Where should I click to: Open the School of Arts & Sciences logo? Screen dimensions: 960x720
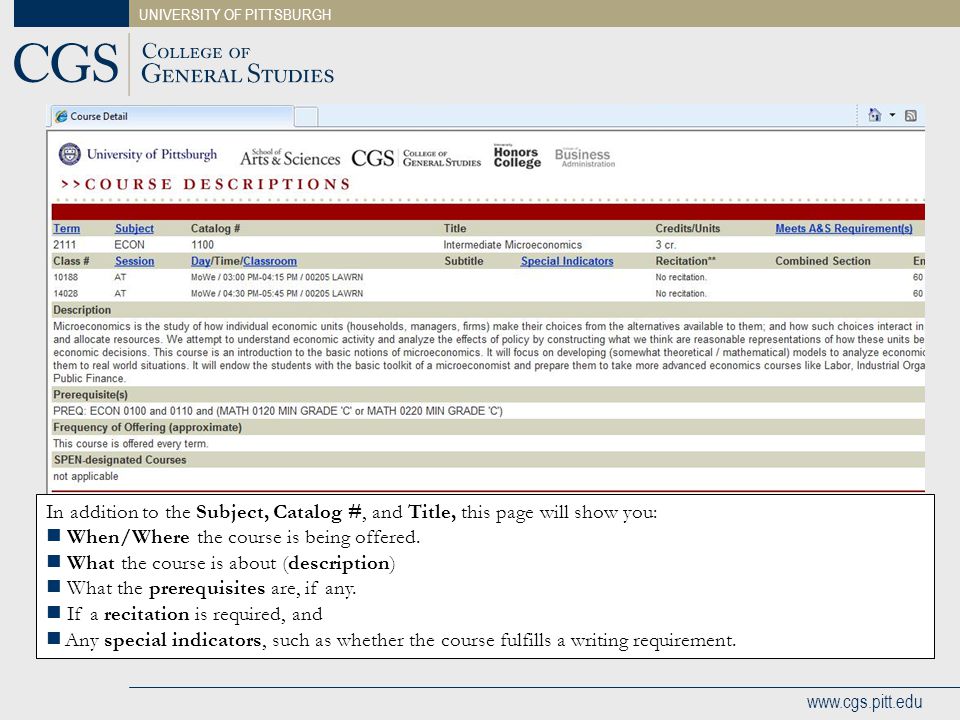[x=290, y=157]
